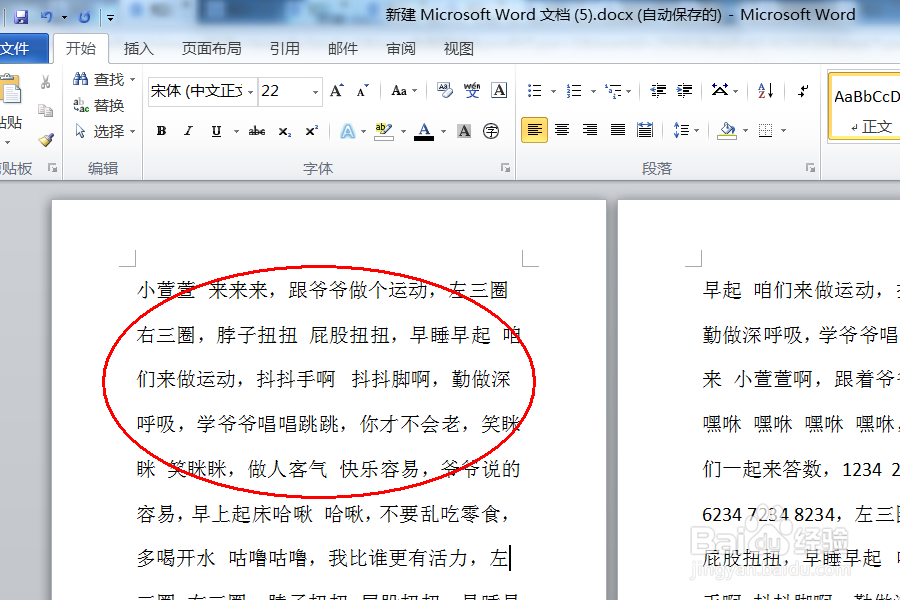Open the 文件 File menu
The height and width of the screenshot is (600, 900).
[x=17, y=49]
